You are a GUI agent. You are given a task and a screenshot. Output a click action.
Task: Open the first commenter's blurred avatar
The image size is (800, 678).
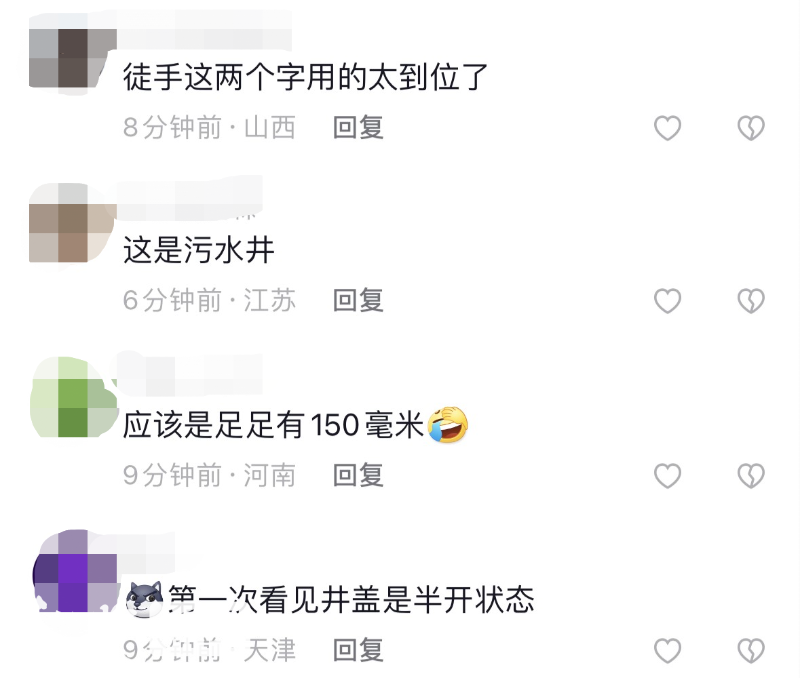tap(72, 58)
